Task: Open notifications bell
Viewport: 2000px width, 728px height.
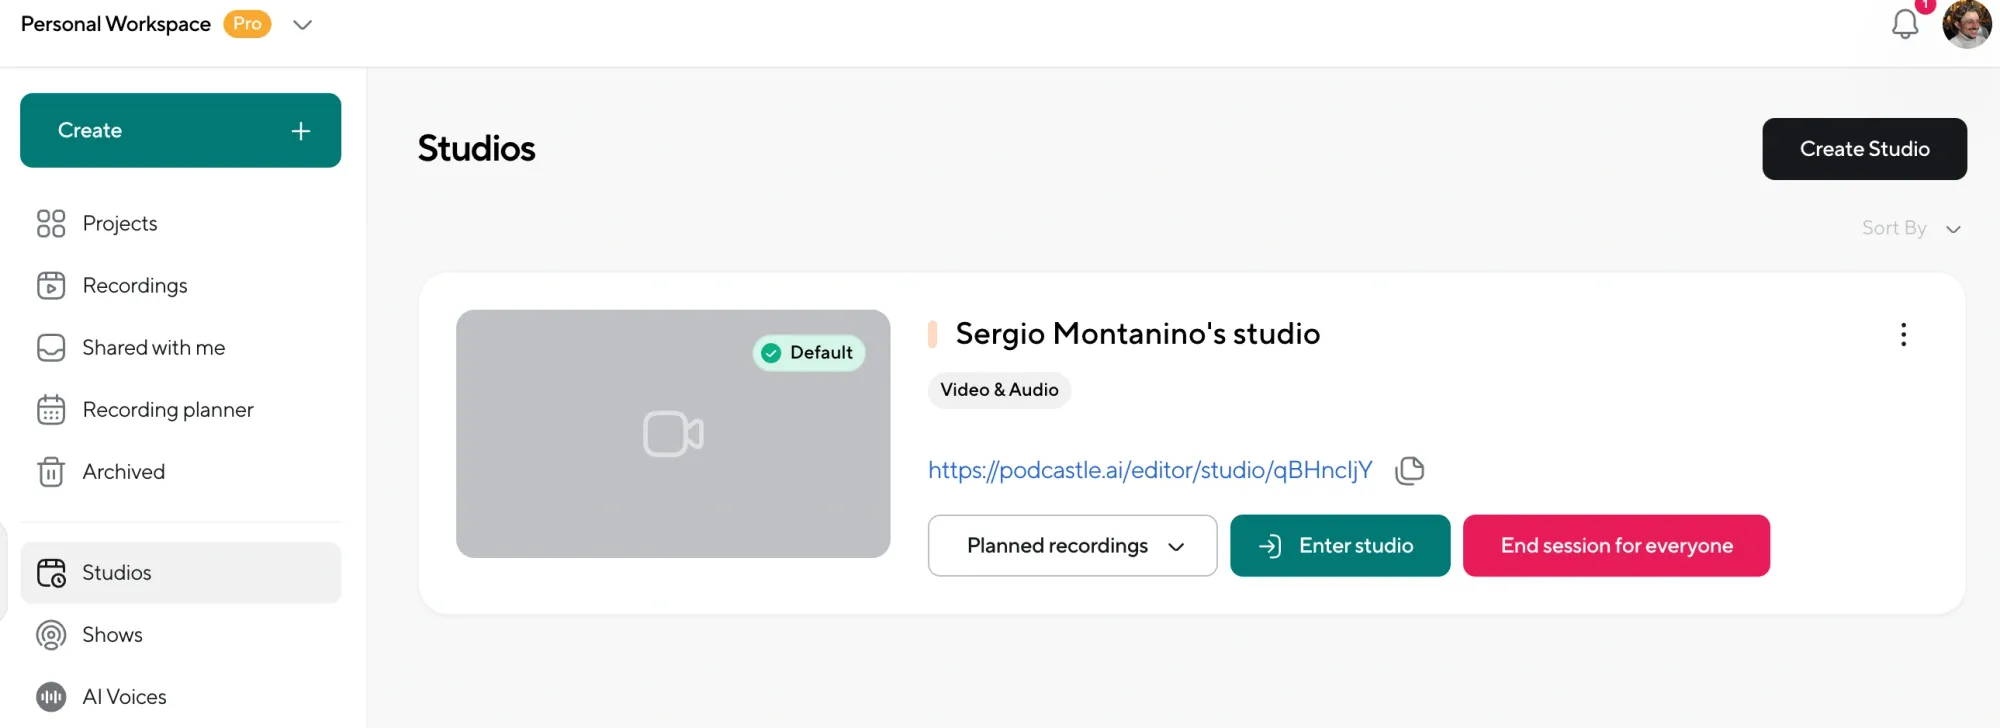Action: point(1905,24)
